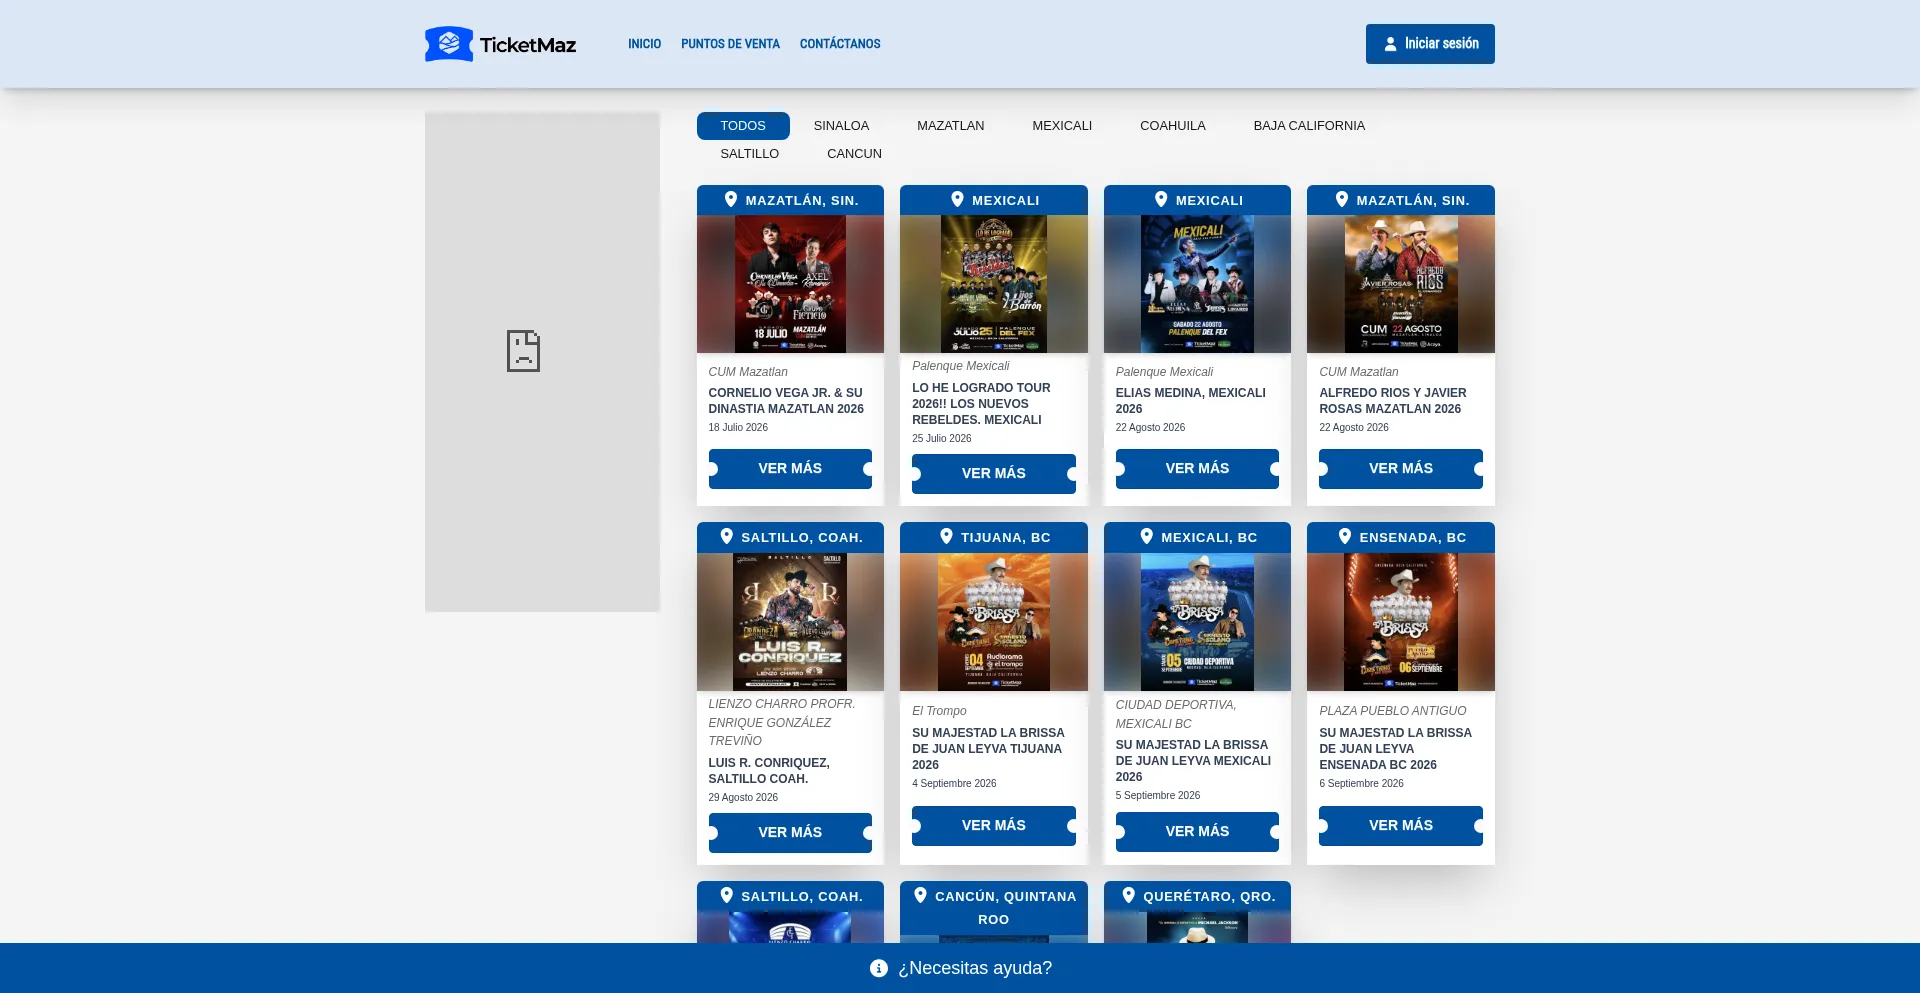Click the ¿Necesitas ayuda? help text
Image resolution: width=1920 pixels, height=993 pixels.
coord(975,968)
